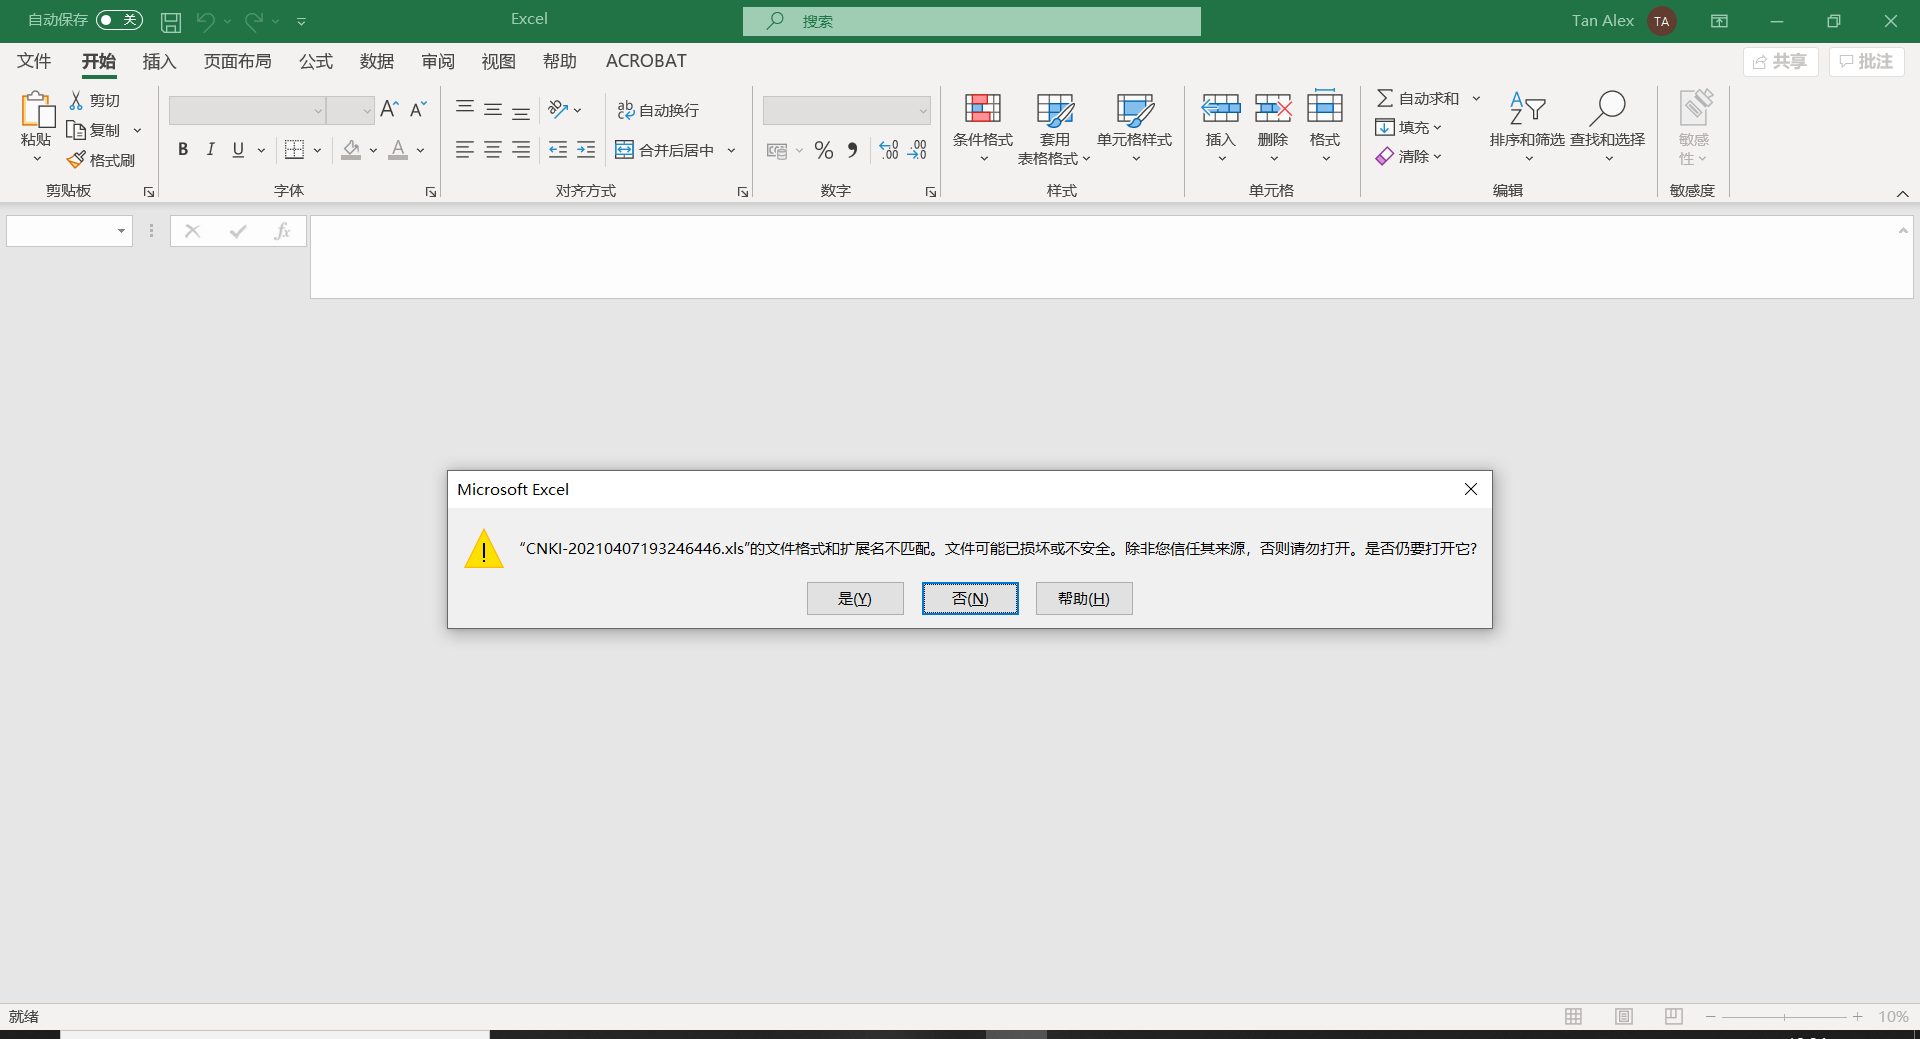Click the Copy icon
Image resolution: width=1920 pixels, height=1039 pixels.
point(76,130)
